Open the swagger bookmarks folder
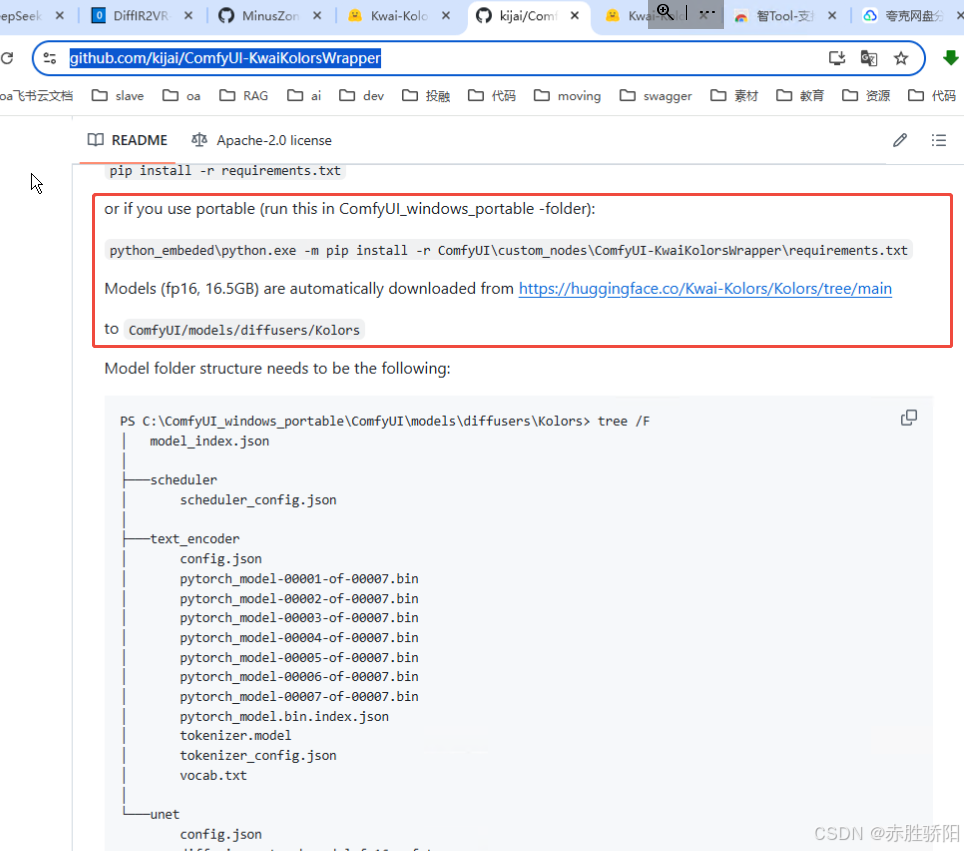The image size is (964, 851). tap(656, 95)
